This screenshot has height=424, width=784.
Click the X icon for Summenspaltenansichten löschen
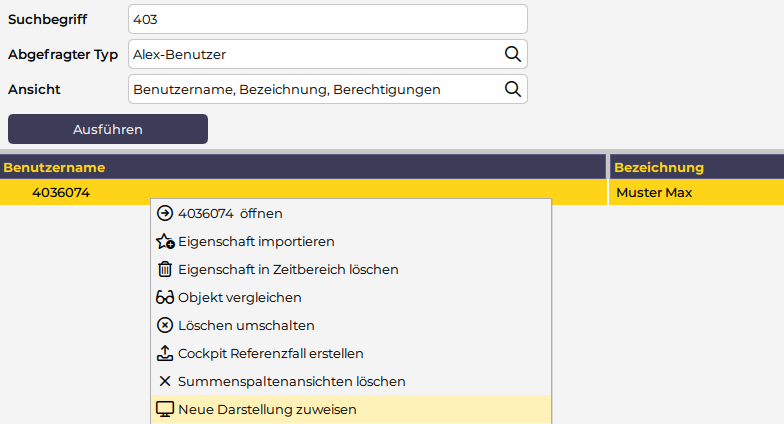(x=165, y=381)
